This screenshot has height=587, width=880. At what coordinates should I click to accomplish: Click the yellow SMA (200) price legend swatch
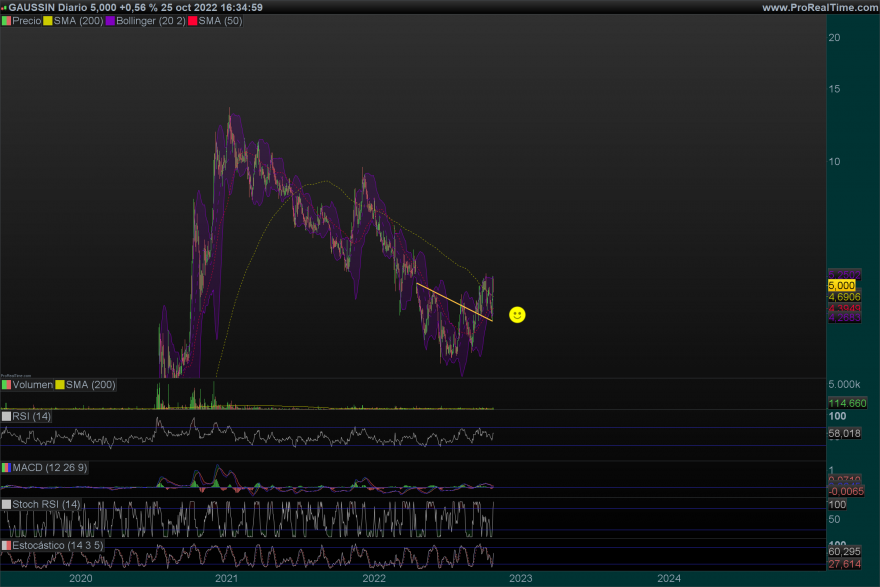click(x=47, y=21)
